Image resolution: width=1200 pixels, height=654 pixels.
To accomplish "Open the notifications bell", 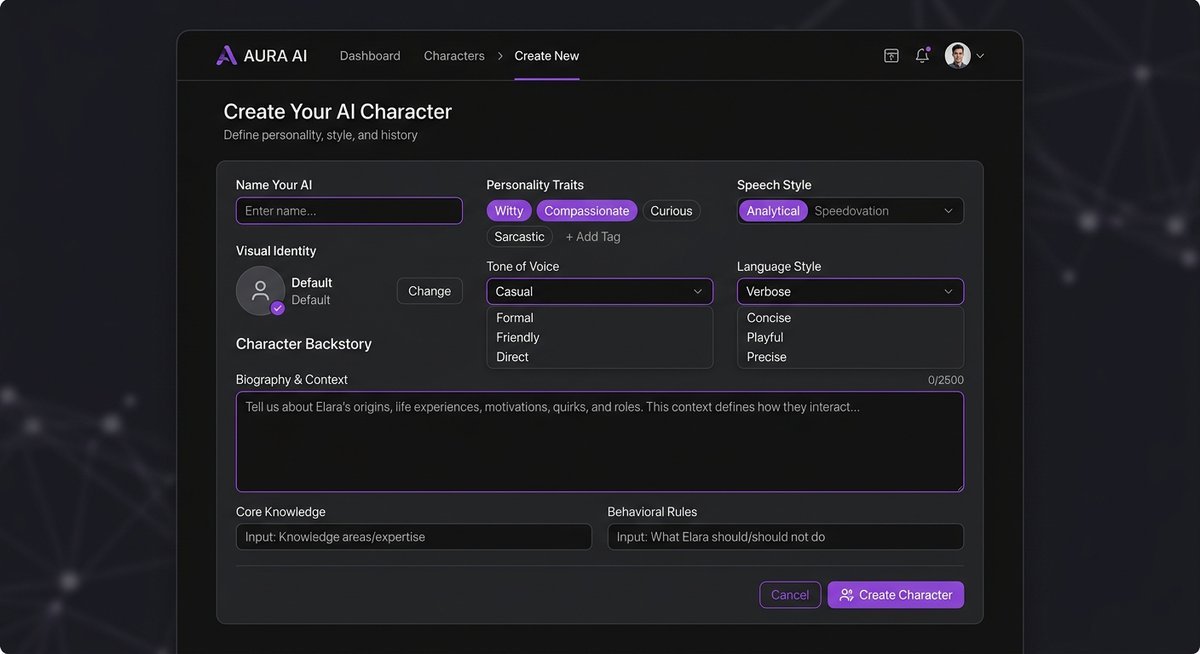I will pyautogui.click(x=922, y=56).
